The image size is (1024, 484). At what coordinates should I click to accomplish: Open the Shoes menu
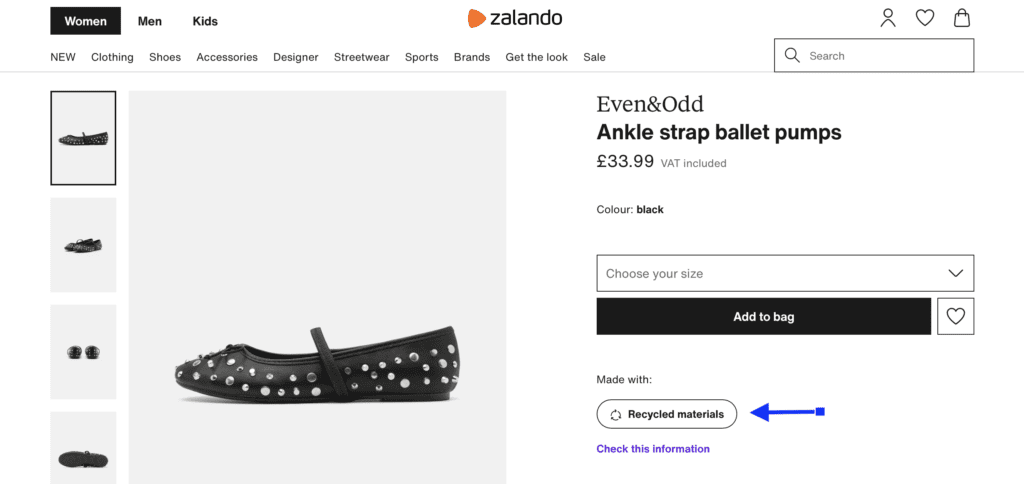pos(165,57)
